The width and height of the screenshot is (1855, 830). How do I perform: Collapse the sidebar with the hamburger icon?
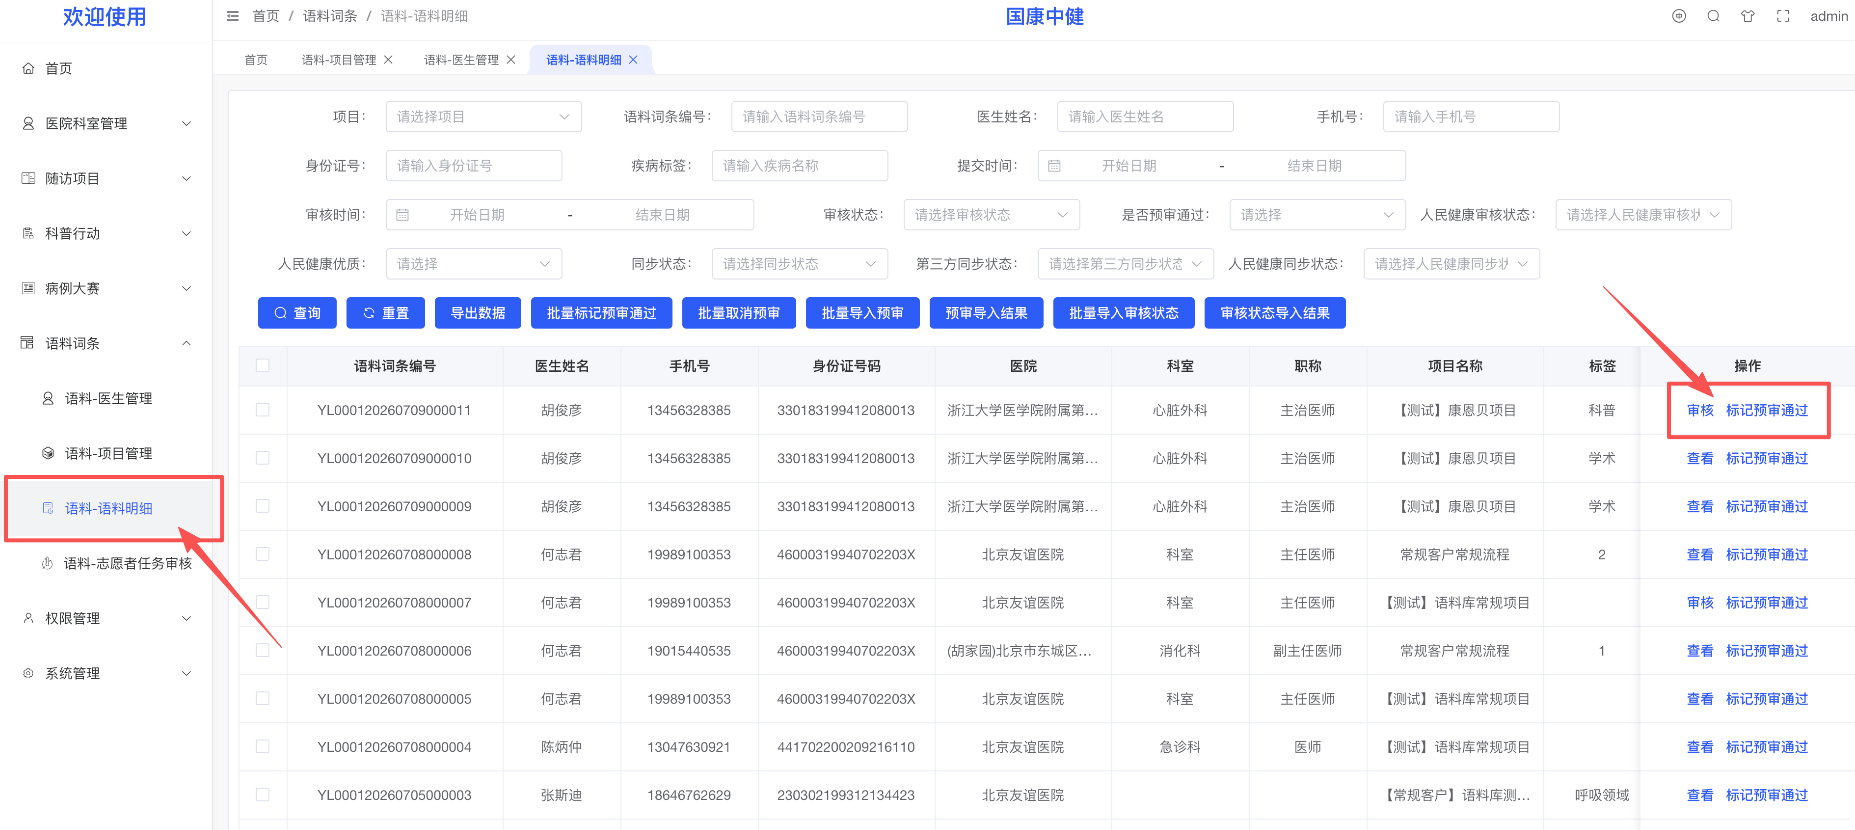click(x=233, y=16)
